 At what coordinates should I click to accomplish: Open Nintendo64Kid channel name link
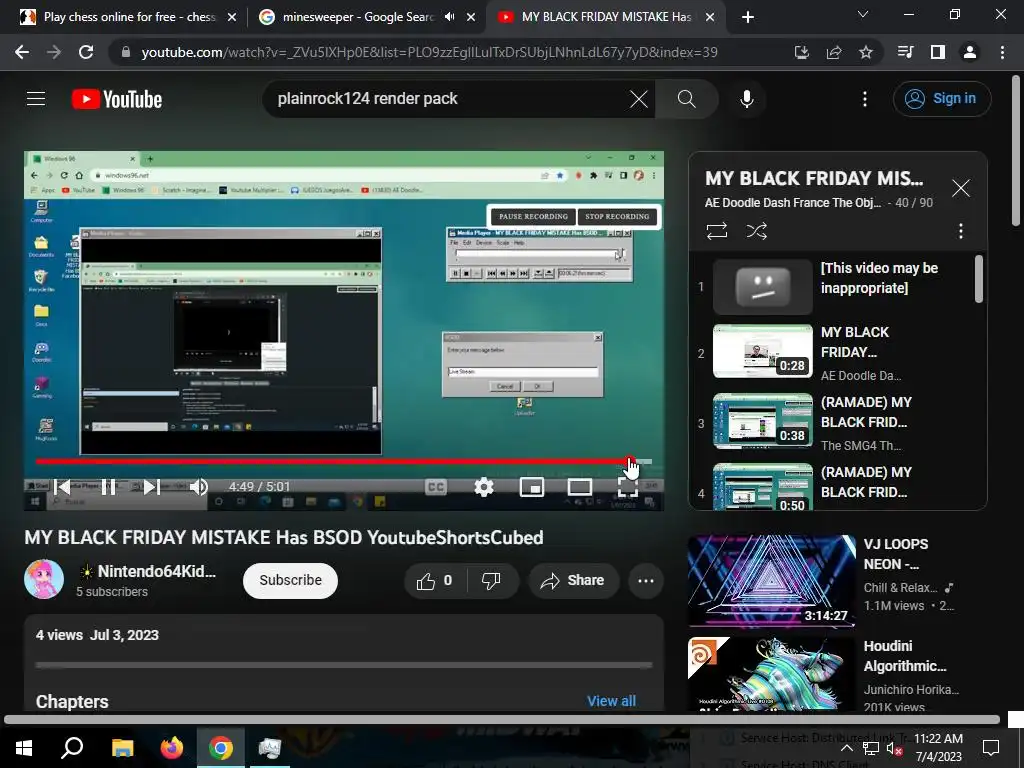[157, 571]
